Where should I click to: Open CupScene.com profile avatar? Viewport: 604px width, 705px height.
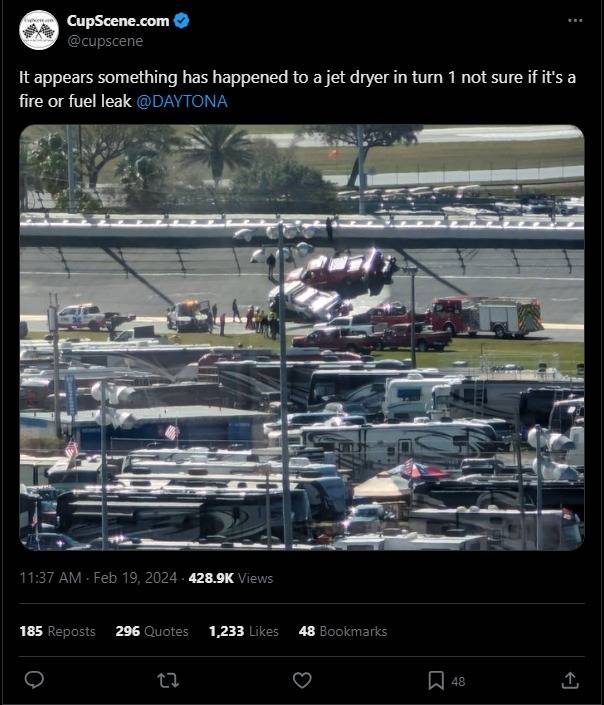[x=39, y=30]
